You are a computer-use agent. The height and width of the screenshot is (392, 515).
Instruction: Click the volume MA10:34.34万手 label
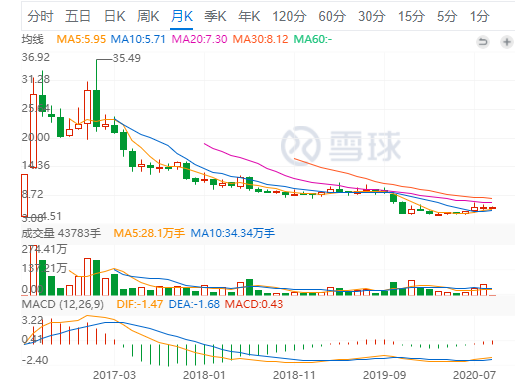point(233,233)
